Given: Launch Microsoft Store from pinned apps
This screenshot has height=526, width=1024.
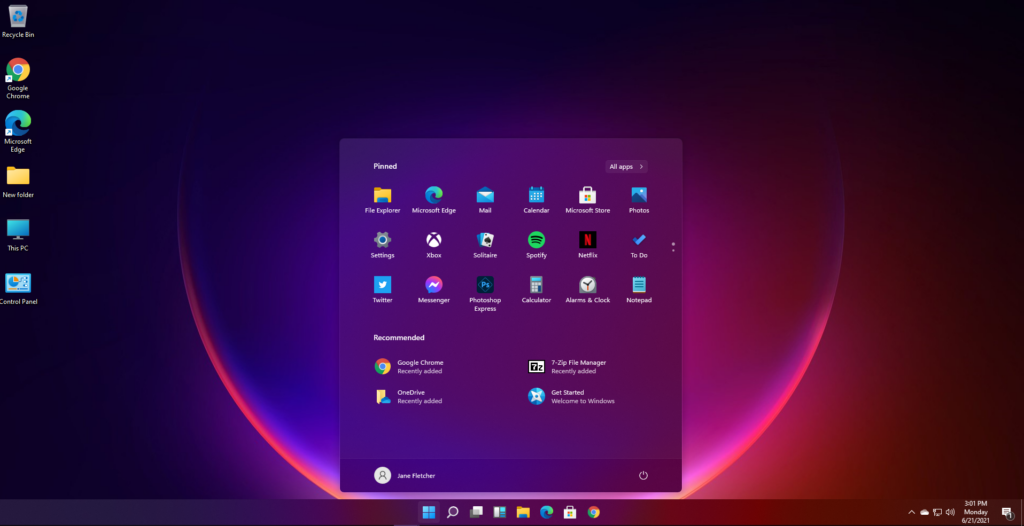Looking at the screenshot, I should [x=588, y=201].
